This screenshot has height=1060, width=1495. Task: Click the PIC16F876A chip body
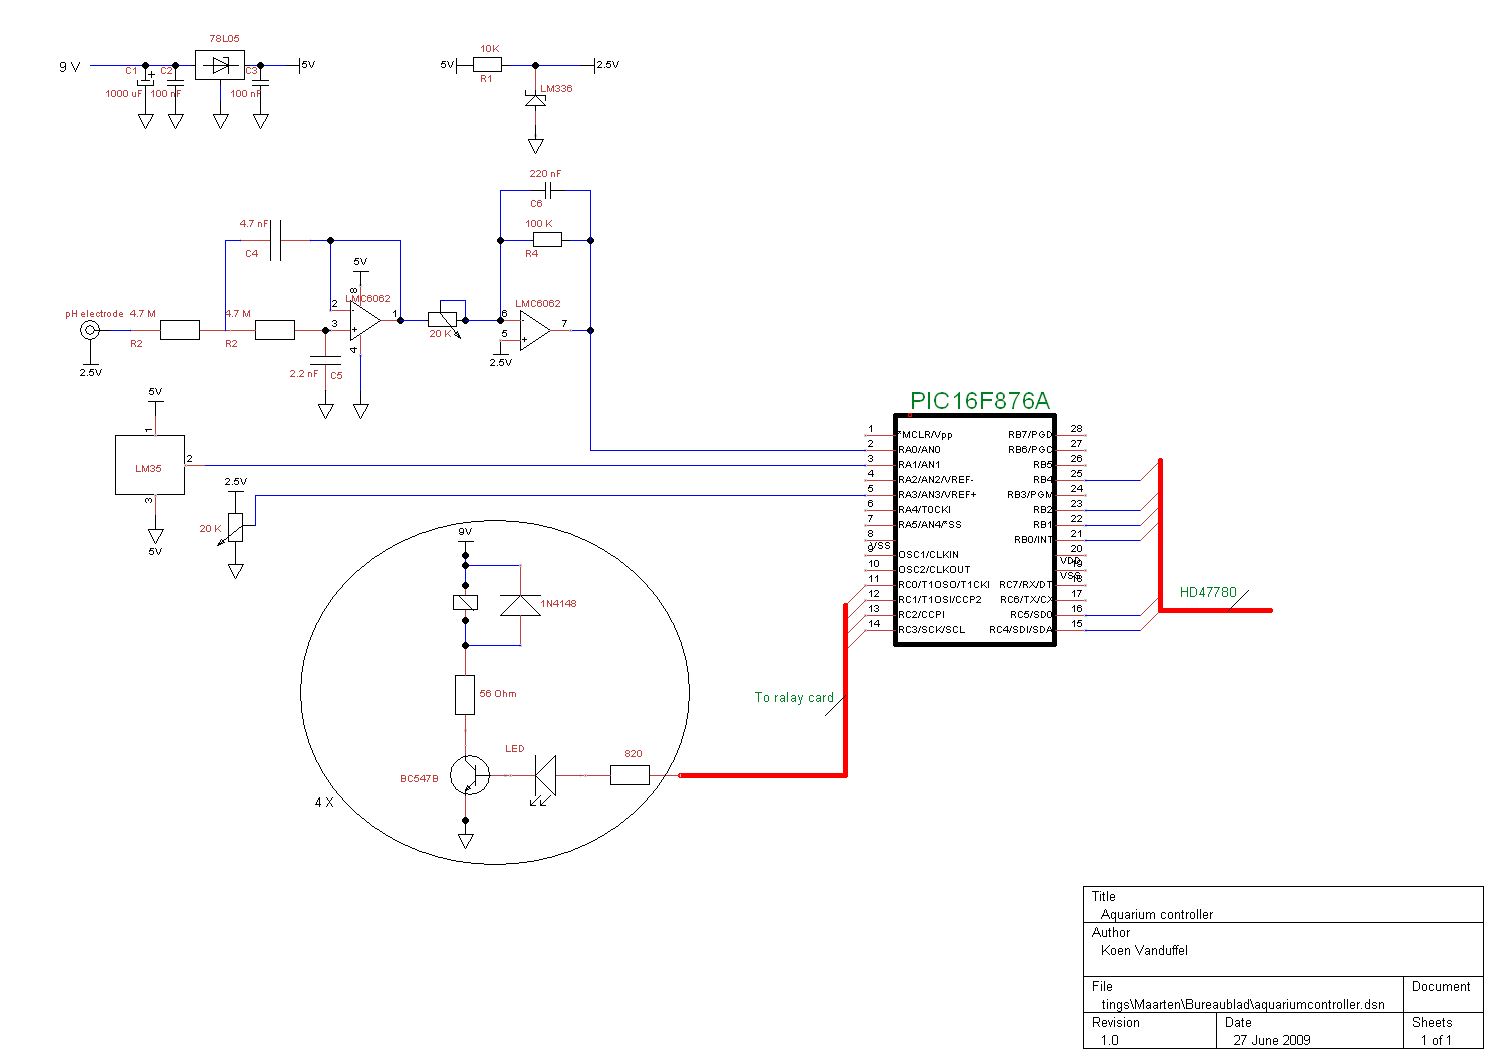click(975, 530)
